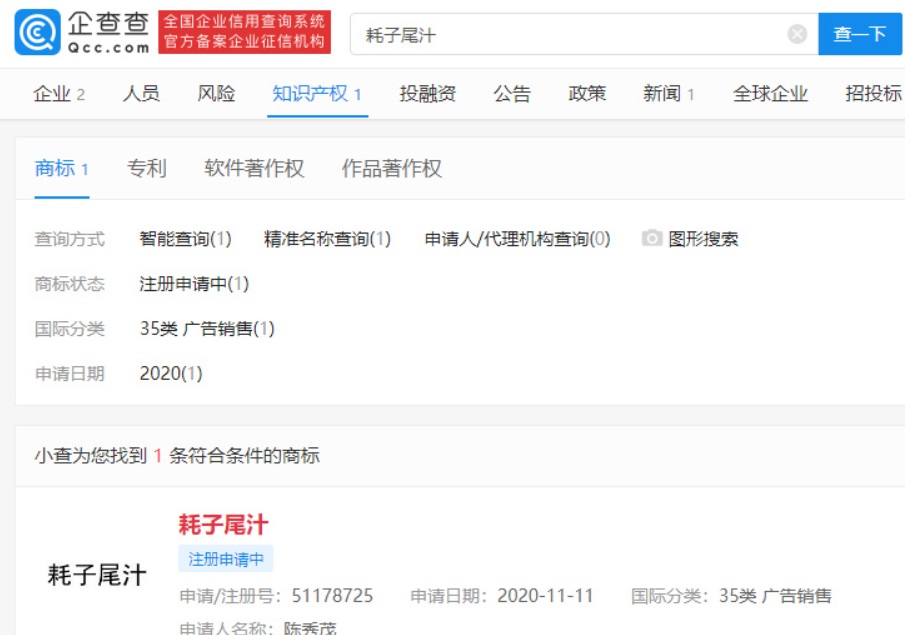Image resolution: width=905 pixels, height=635 pixels.
Task: Open the 作品著作权 sub-tab
Action: (392, 169)
